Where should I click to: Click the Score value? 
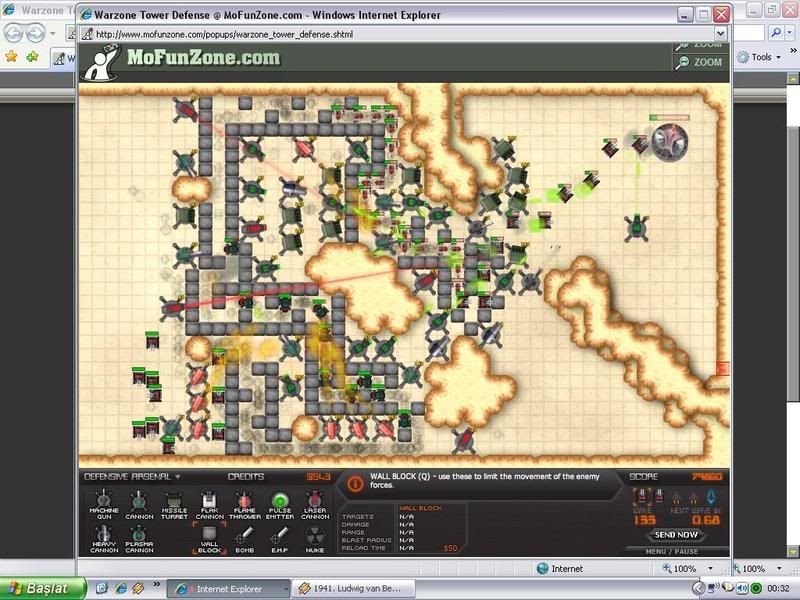coord(707,477)
